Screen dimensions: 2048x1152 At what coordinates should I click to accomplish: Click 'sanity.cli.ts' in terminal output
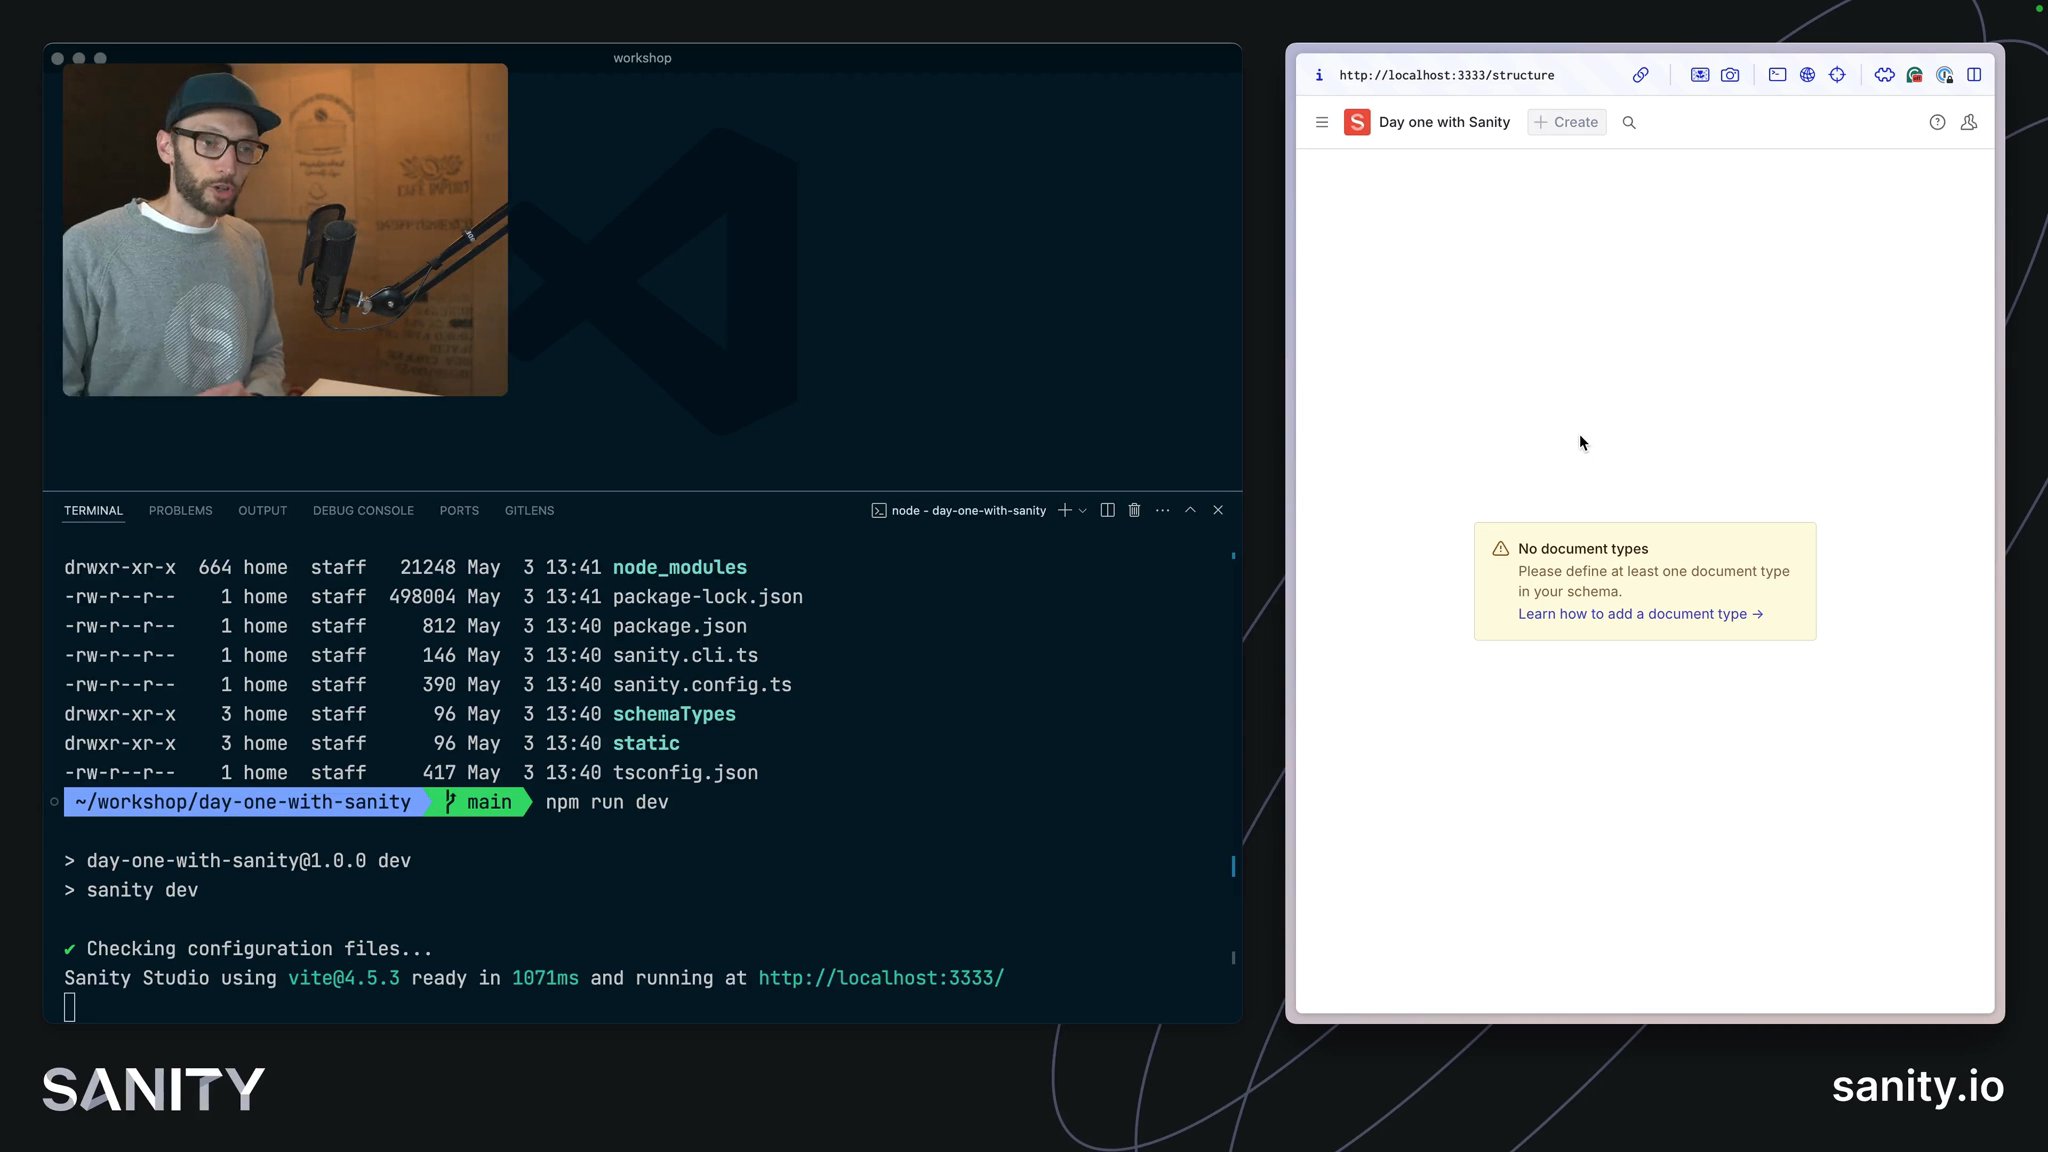click(685, 655)
